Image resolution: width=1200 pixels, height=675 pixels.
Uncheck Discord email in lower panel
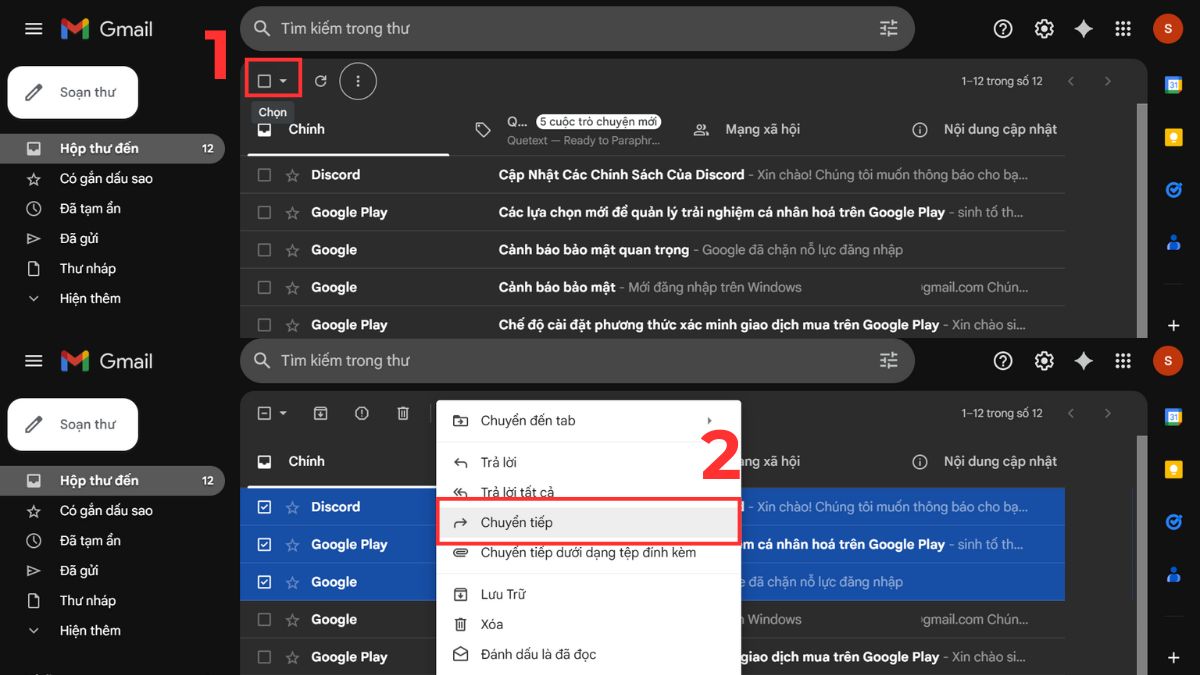point(264,507)
